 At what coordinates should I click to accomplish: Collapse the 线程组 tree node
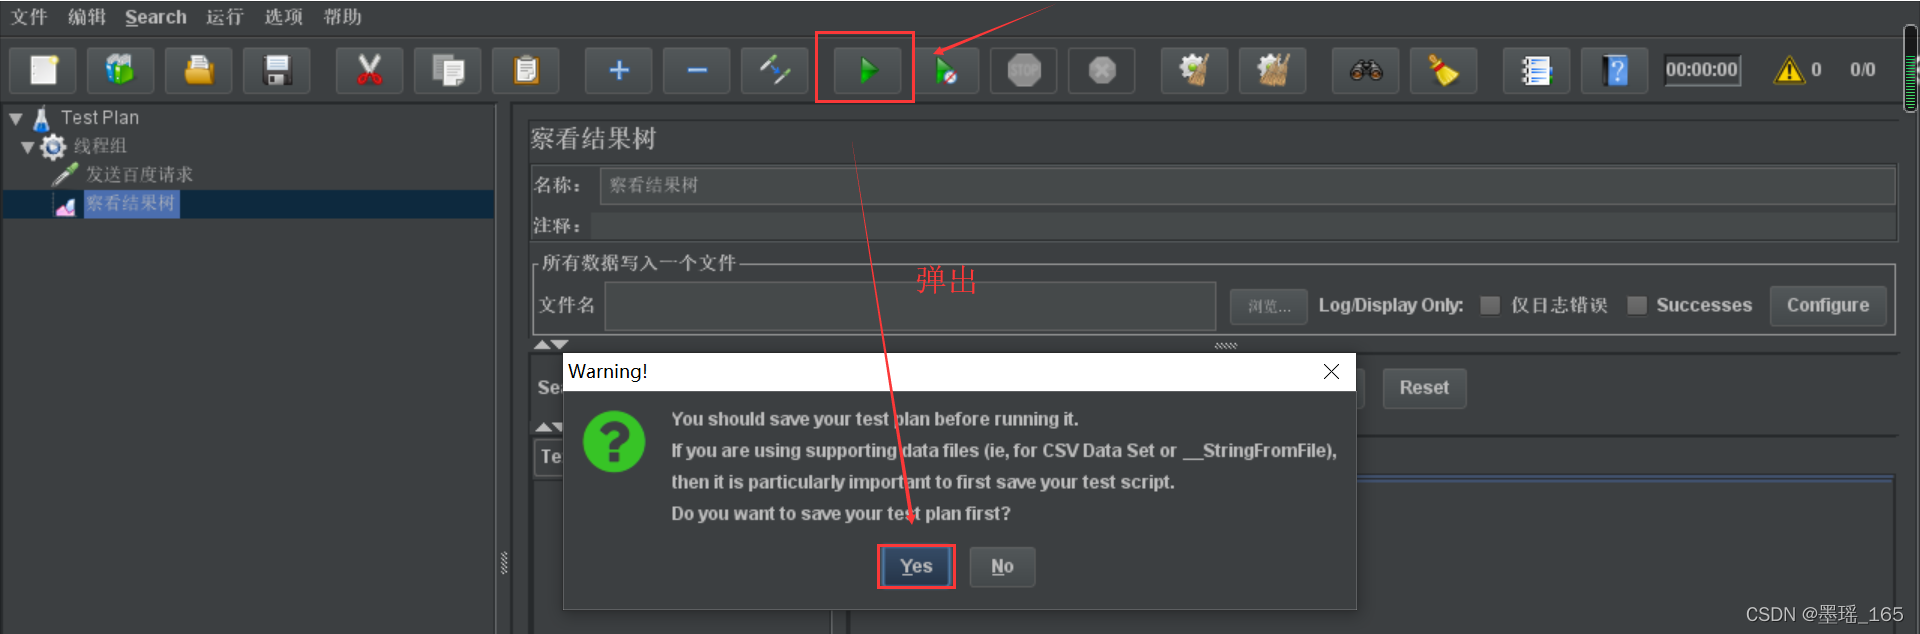pyautogui.click(x=28, y=147)
